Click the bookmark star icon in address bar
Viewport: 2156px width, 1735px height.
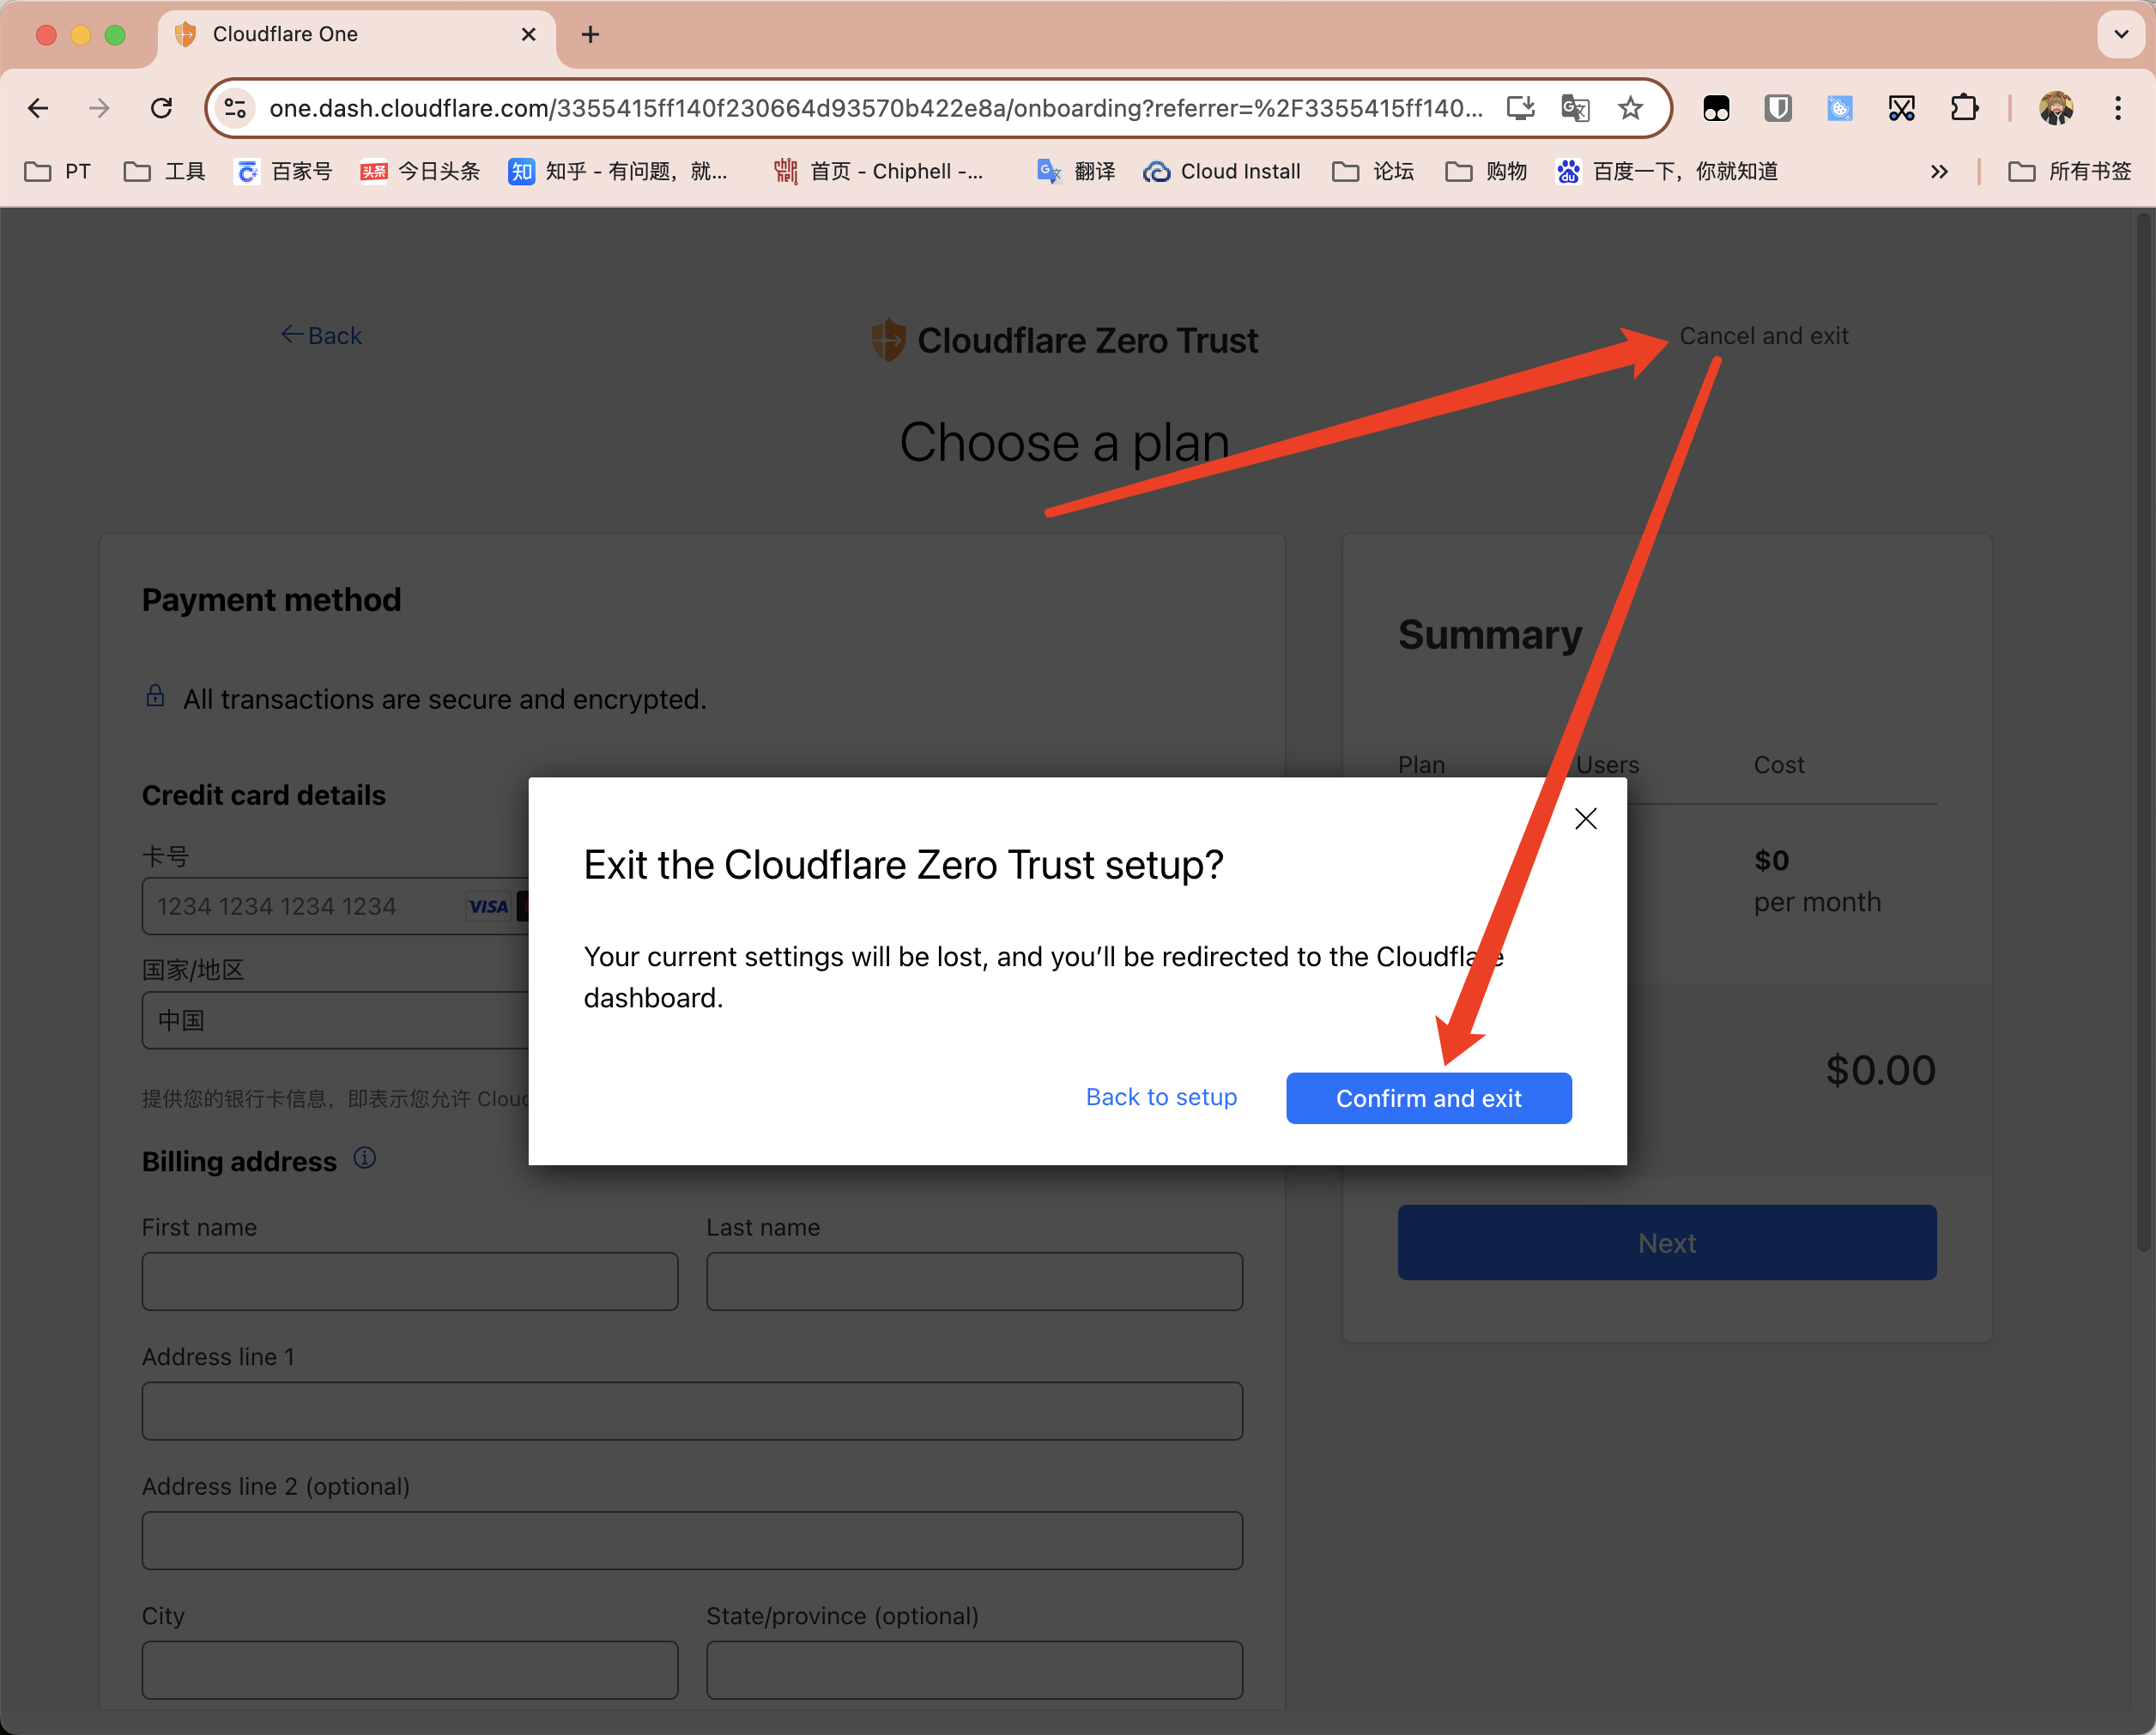click(x=1634, y=106)
